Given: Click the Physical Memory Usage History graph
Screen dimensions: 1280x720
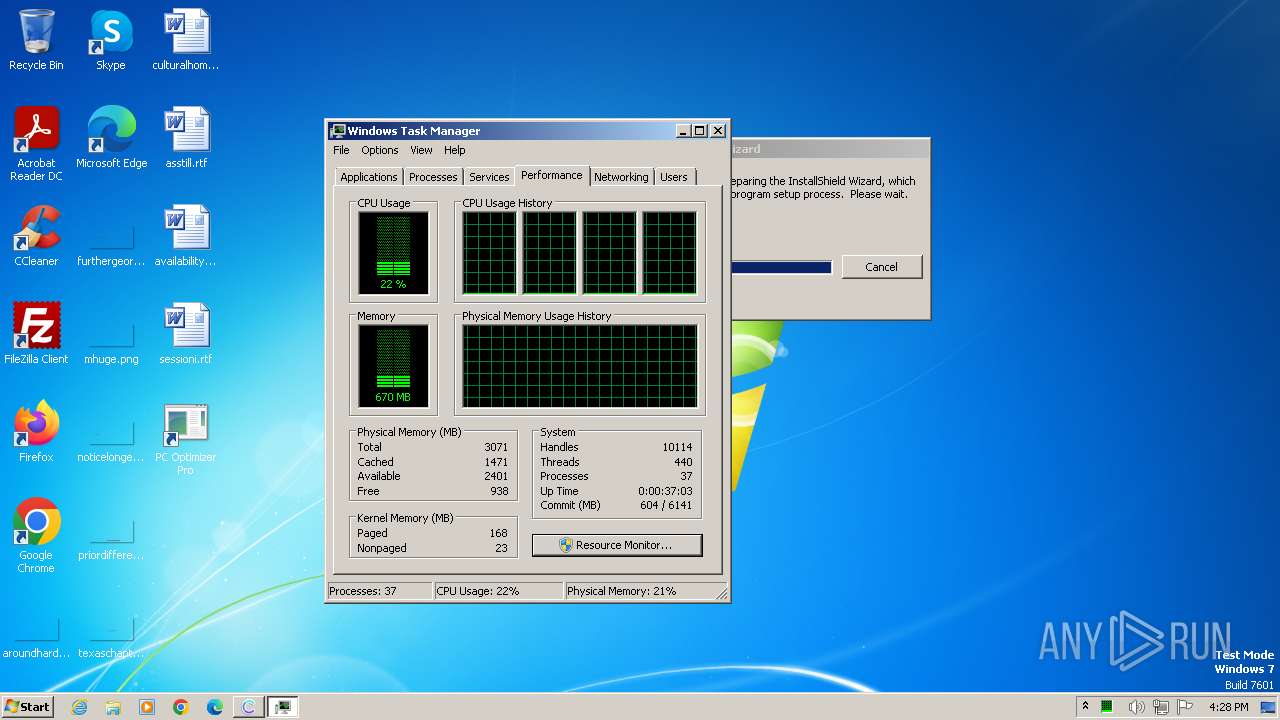Looking at the screenshot, I should (x=579, y=366).
